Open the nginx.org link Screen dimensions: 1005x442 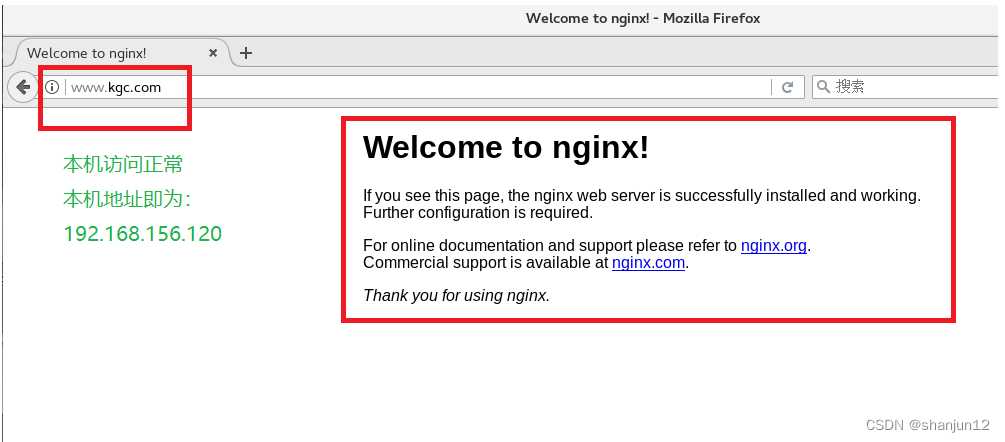[774, 245]
